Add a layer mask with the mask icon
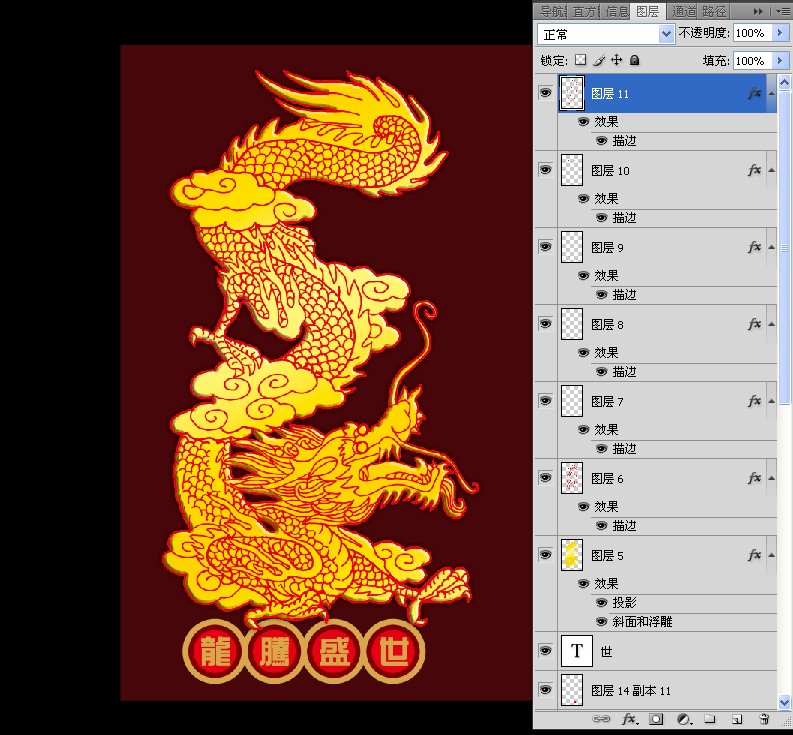Viewport: 793px width, 735px height. click(656, 718)
